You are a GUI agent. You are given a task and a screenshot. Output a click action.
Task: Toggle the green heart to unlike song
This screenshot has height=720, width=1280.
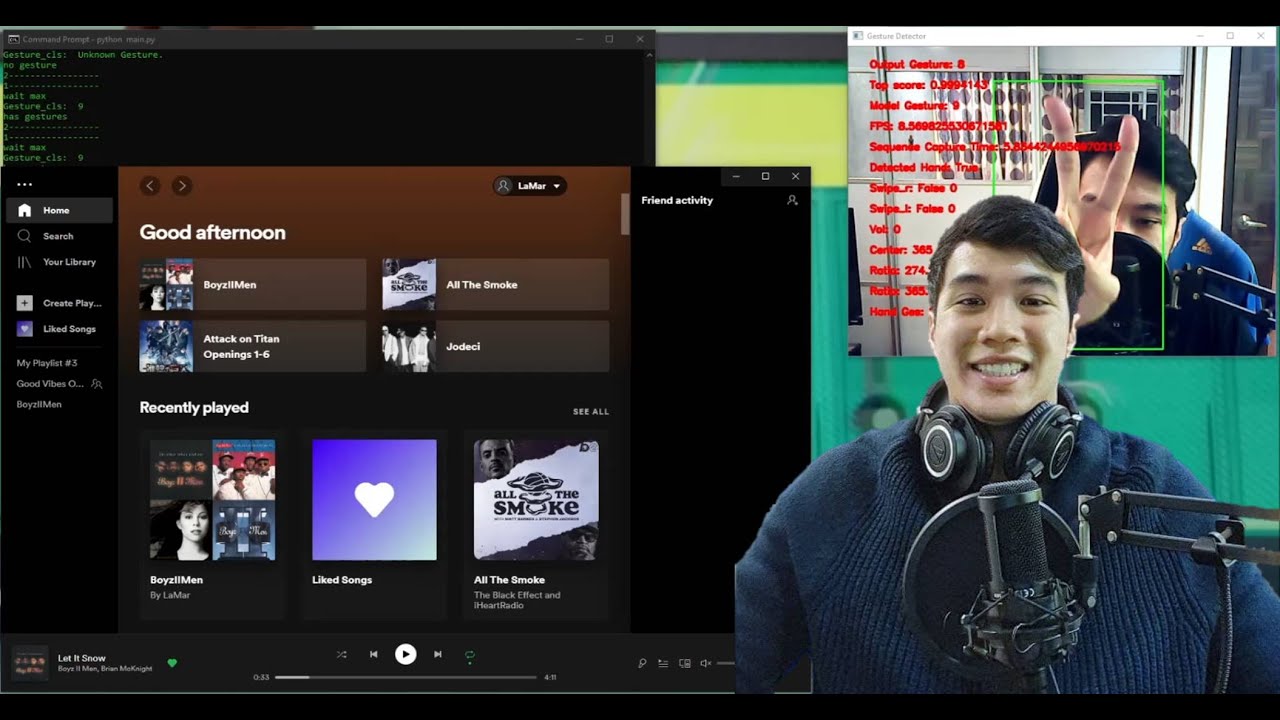pyautogui.click(x=172, y=662)
